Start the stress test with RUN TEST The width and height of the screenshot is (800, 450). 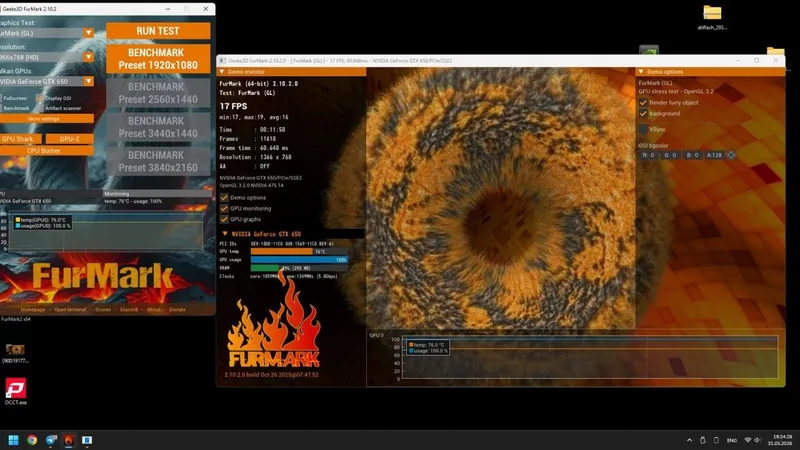[x=158, y=31]
